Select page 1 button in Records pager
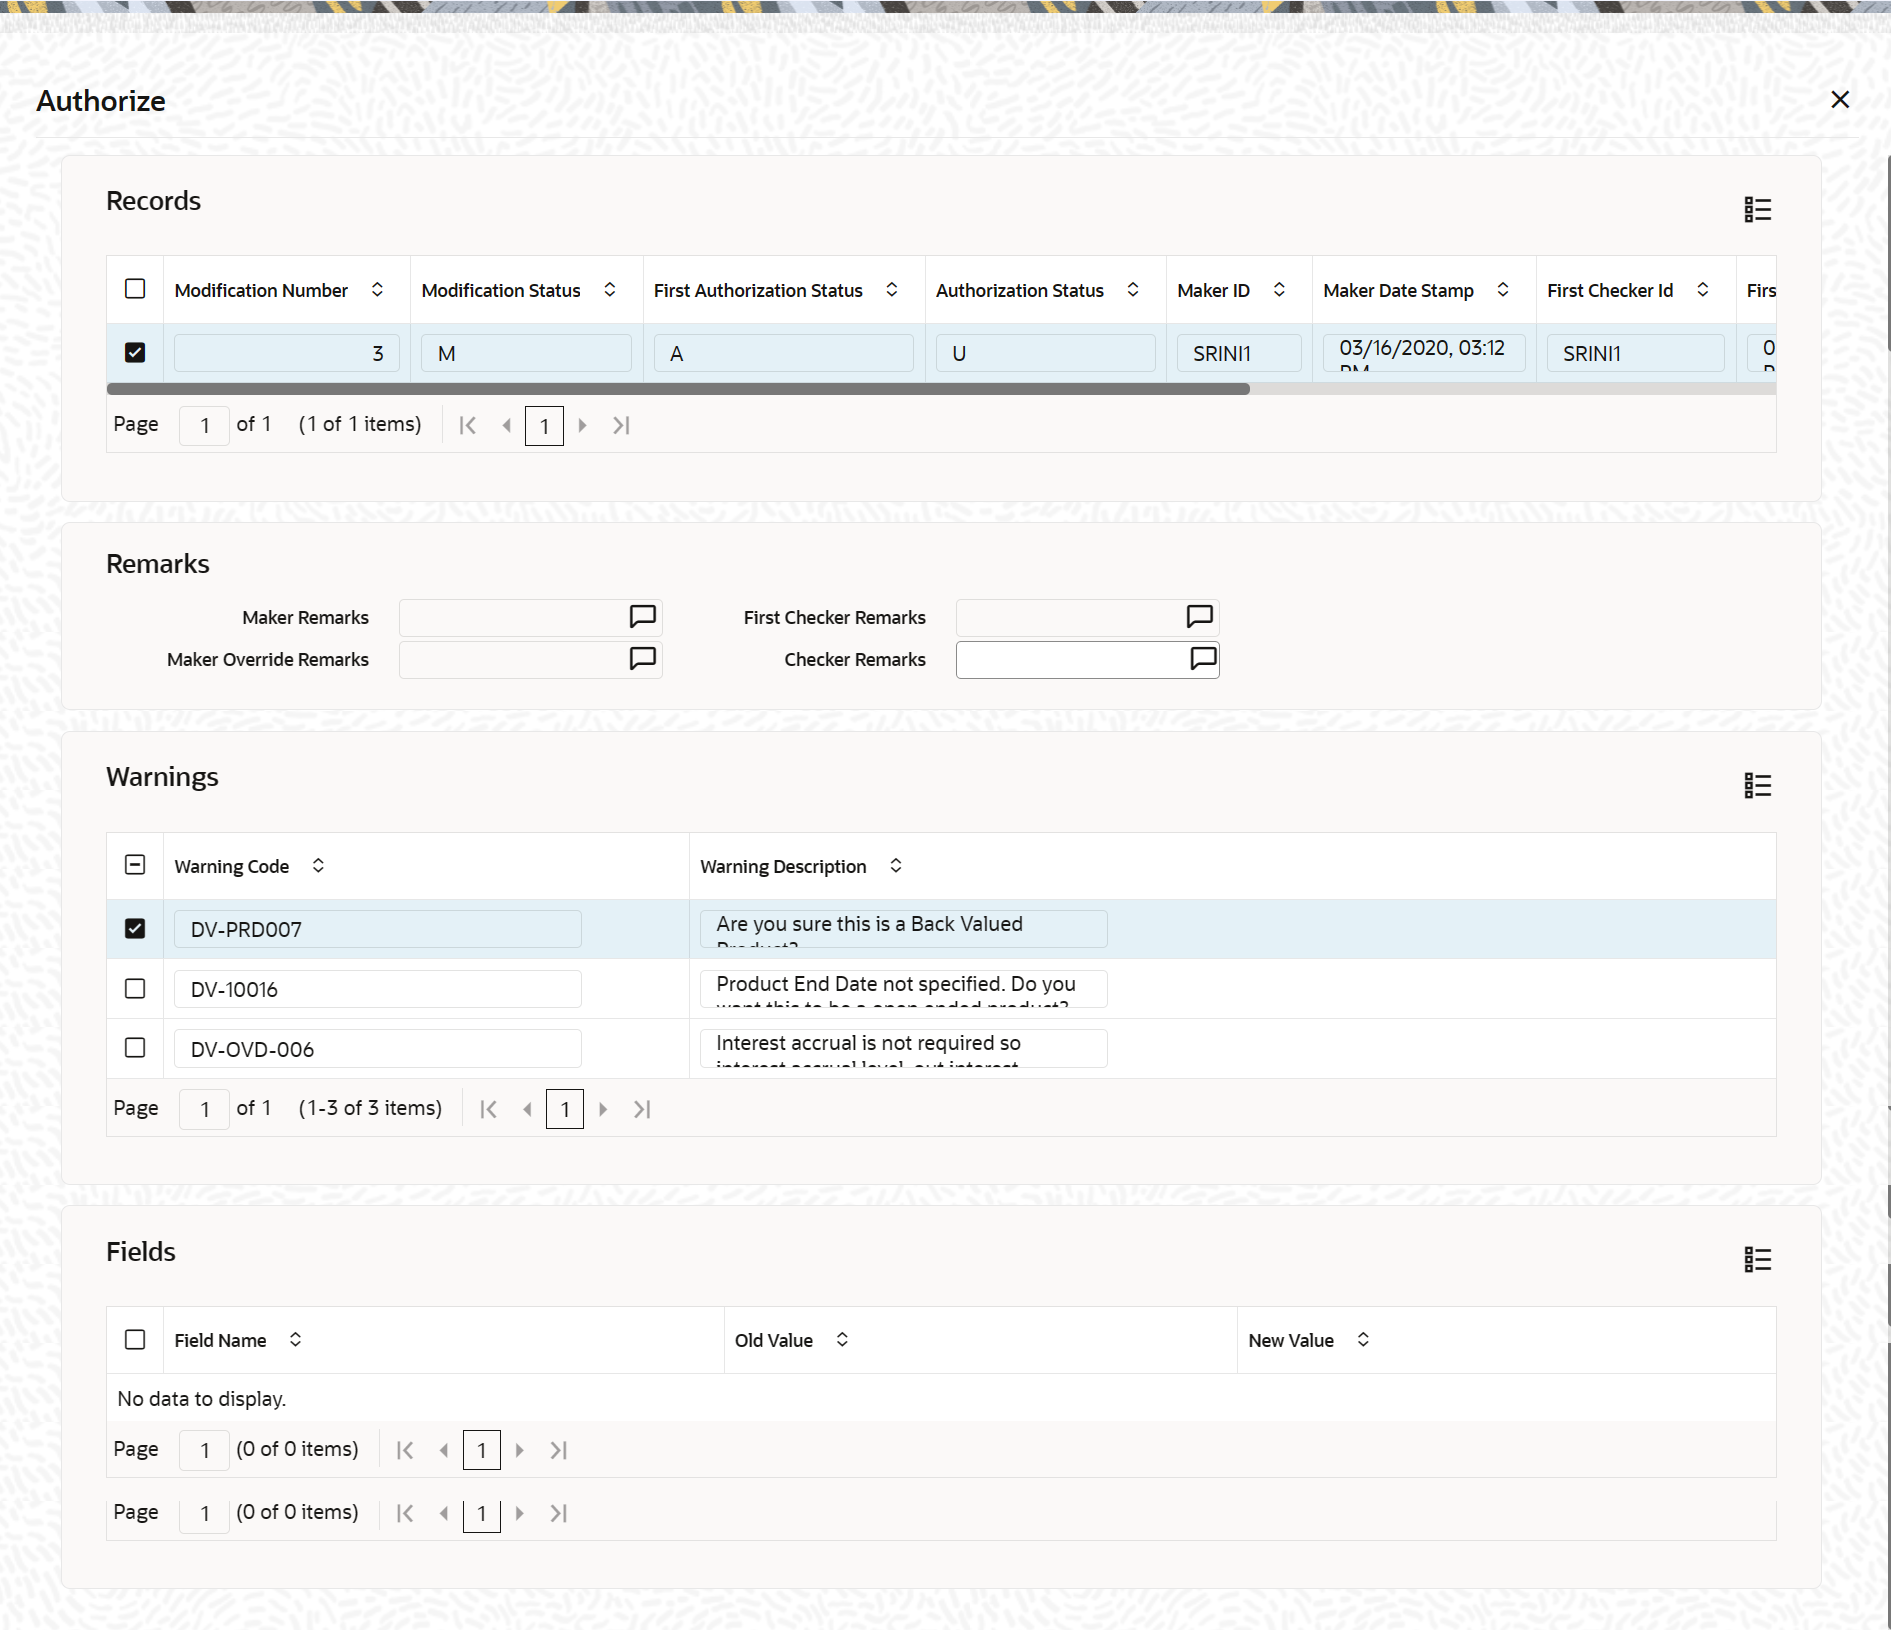 (544, 426)
